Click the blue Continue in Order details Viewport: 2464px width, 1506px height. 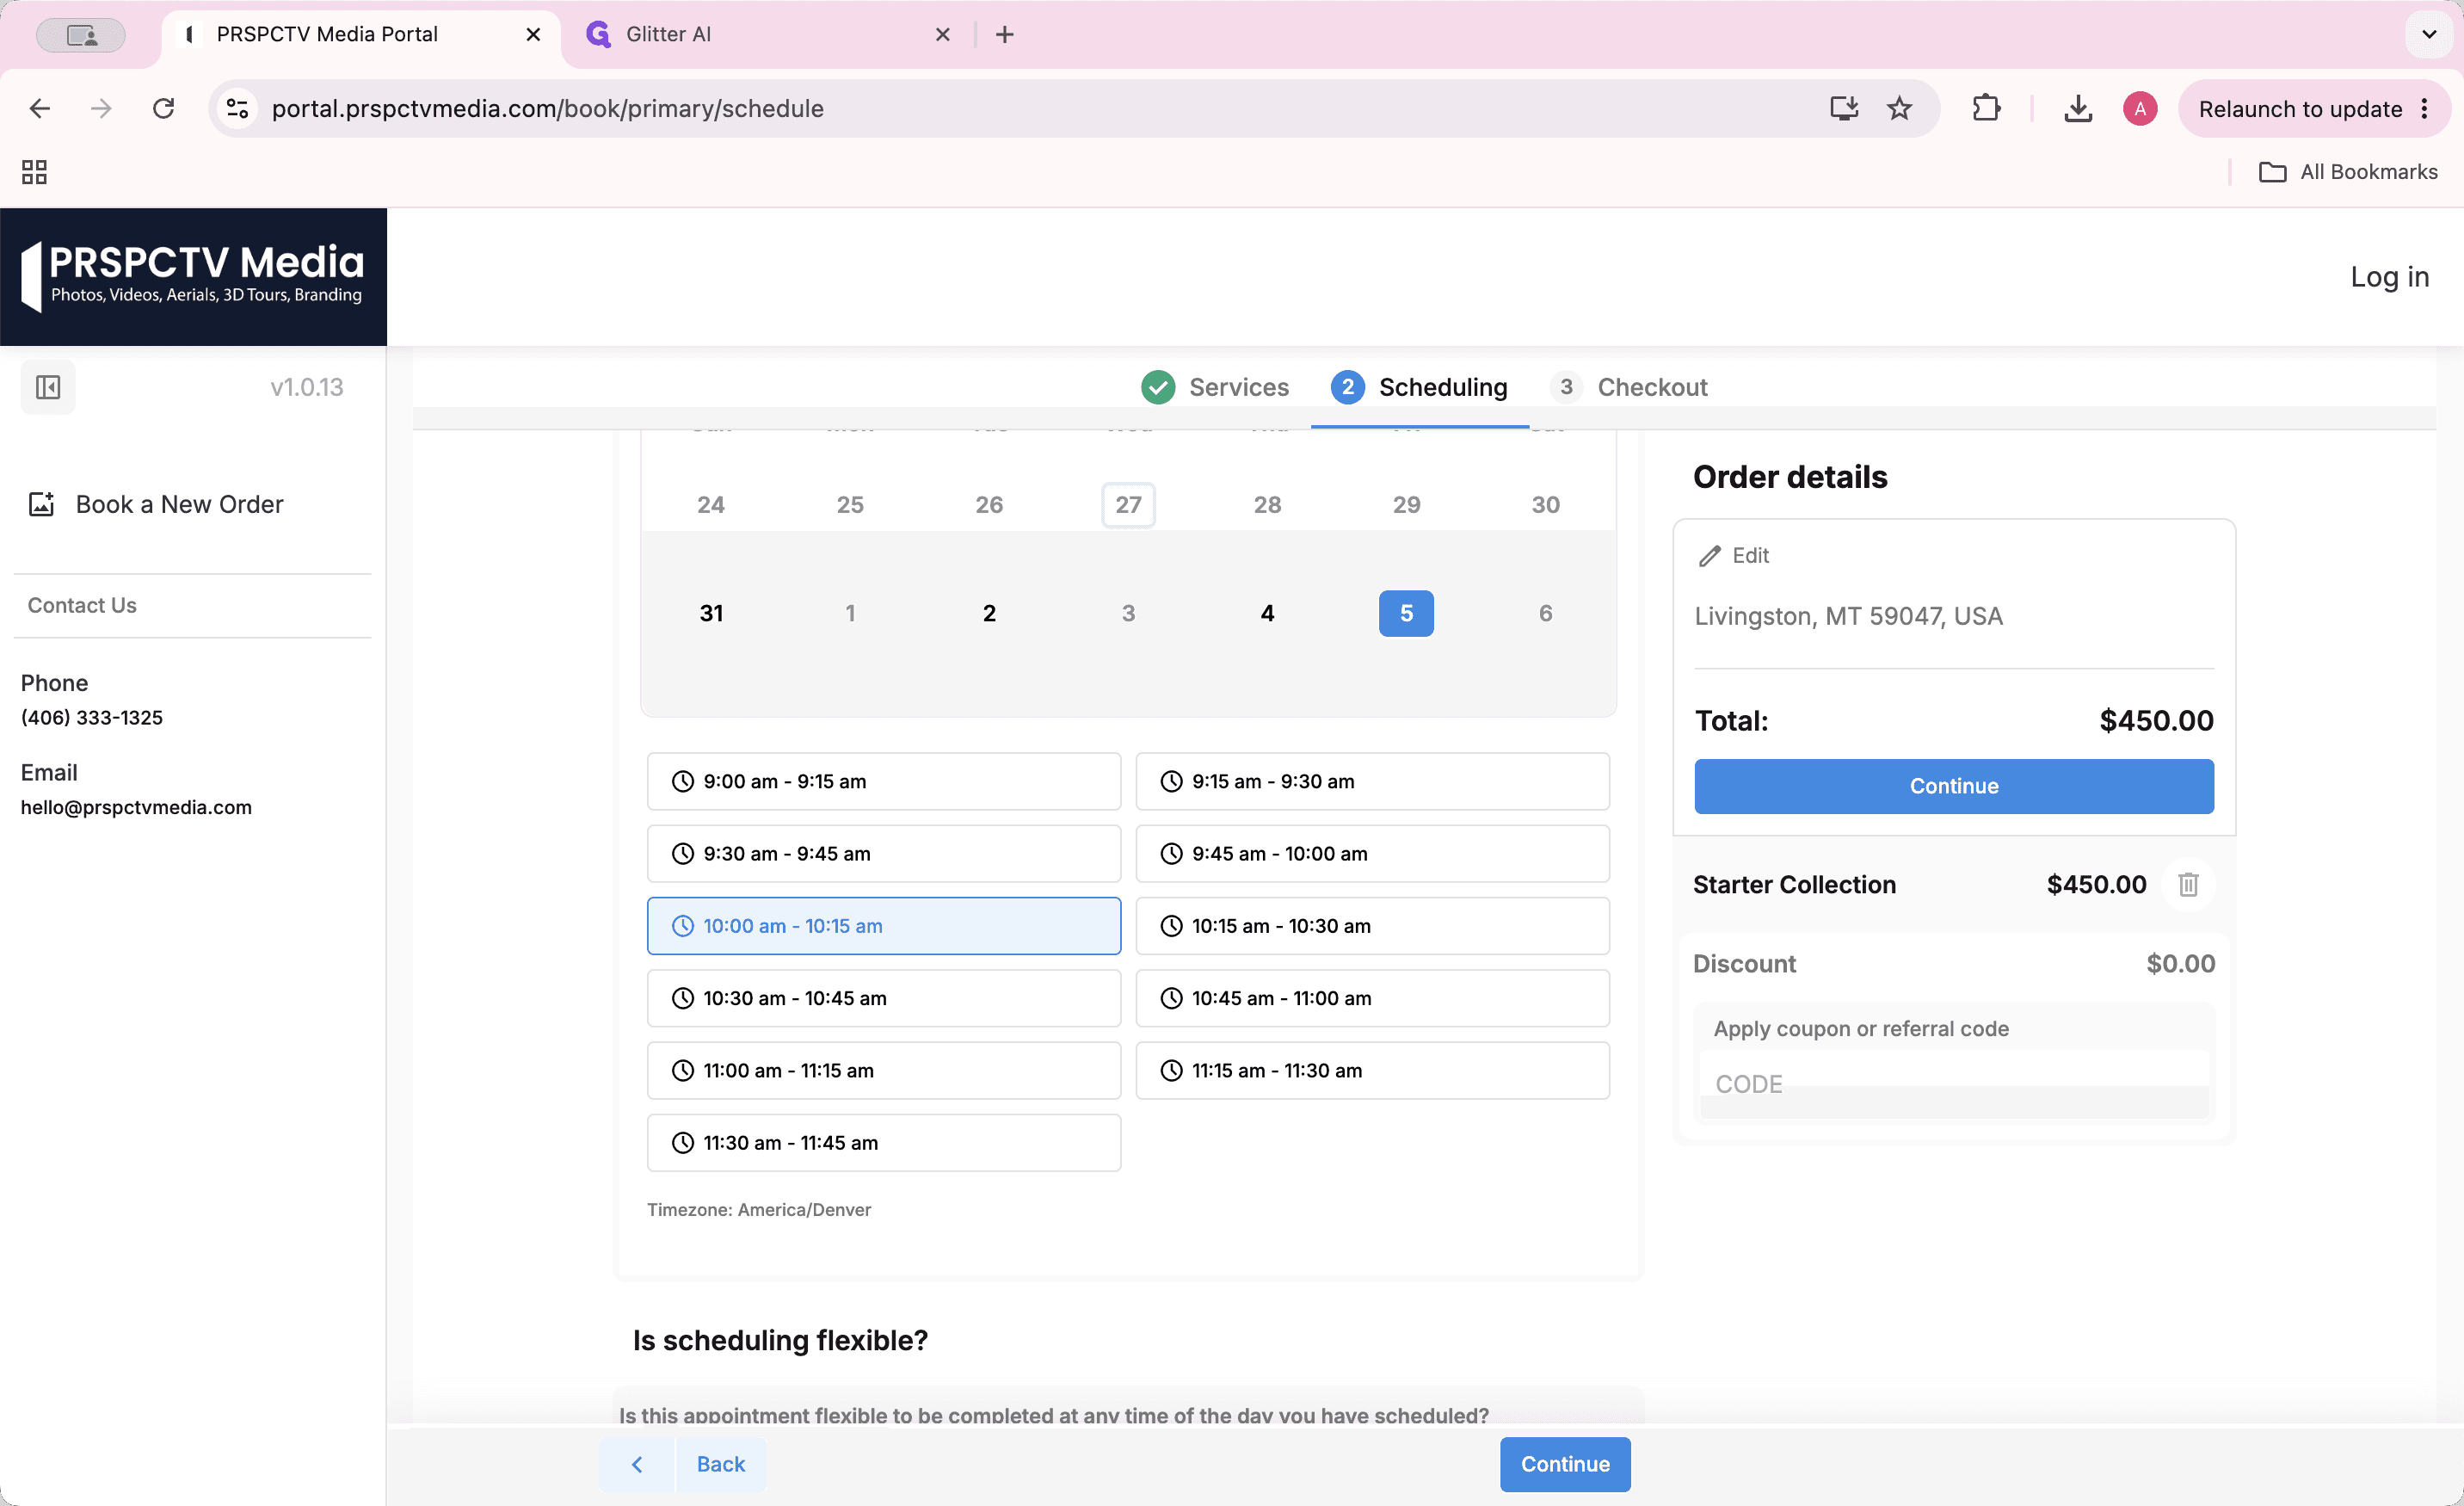1953,786
